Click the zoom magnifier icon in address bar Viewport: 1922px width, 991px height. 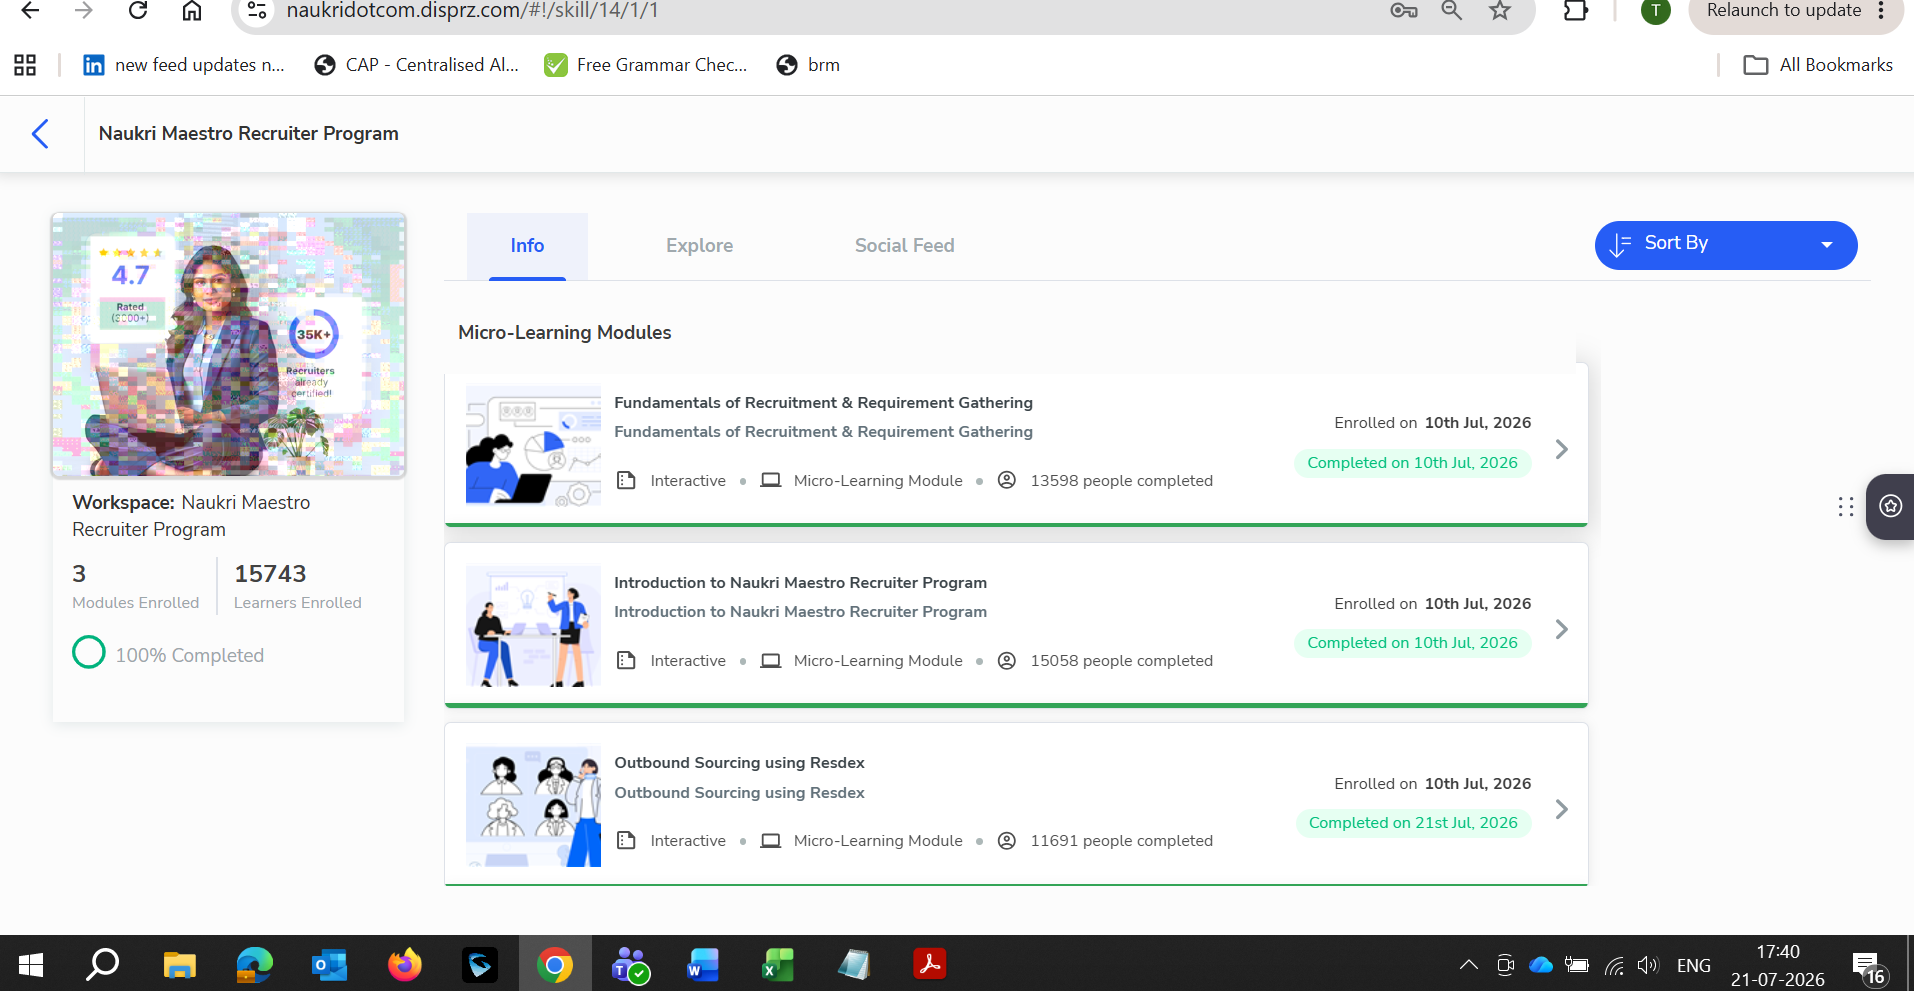[1451, 11]
